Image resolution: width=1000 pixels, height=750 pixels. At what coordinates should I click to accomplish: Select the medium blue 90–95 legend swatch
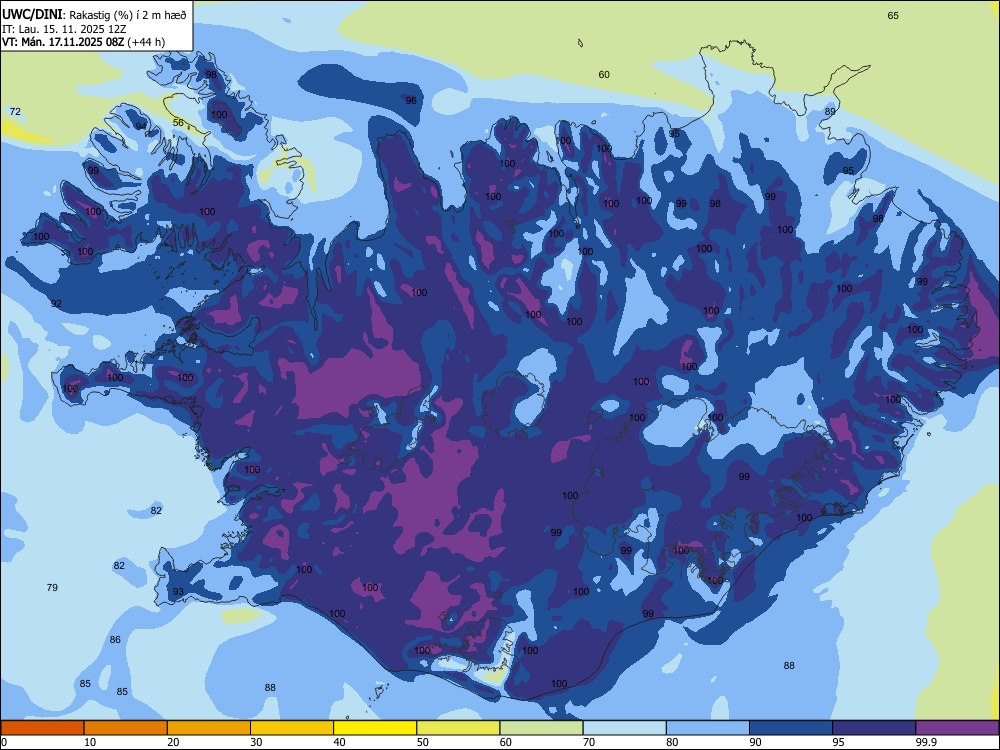[x=791, y=728]
